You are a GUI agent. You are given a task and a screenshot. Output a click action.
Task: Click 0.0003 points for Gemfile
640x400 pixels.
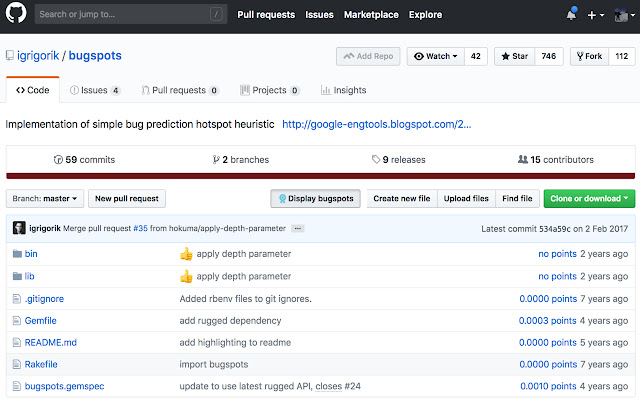click(x=547, y=321)
